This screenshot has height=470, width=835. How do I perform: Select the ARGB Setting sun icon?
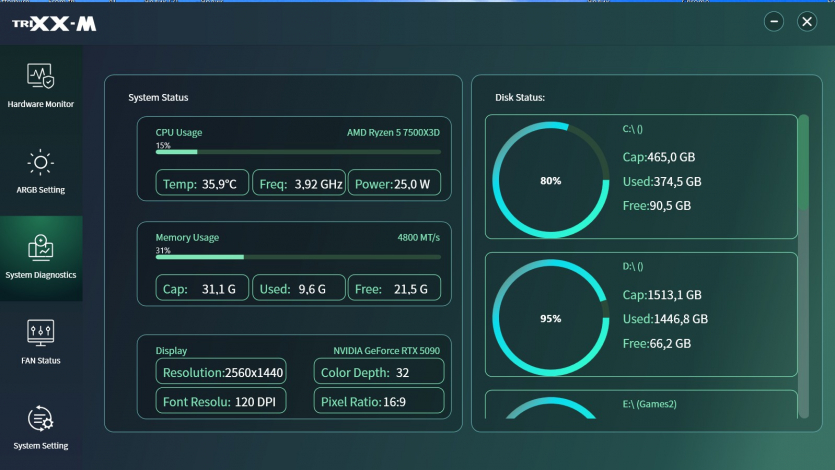41,162
